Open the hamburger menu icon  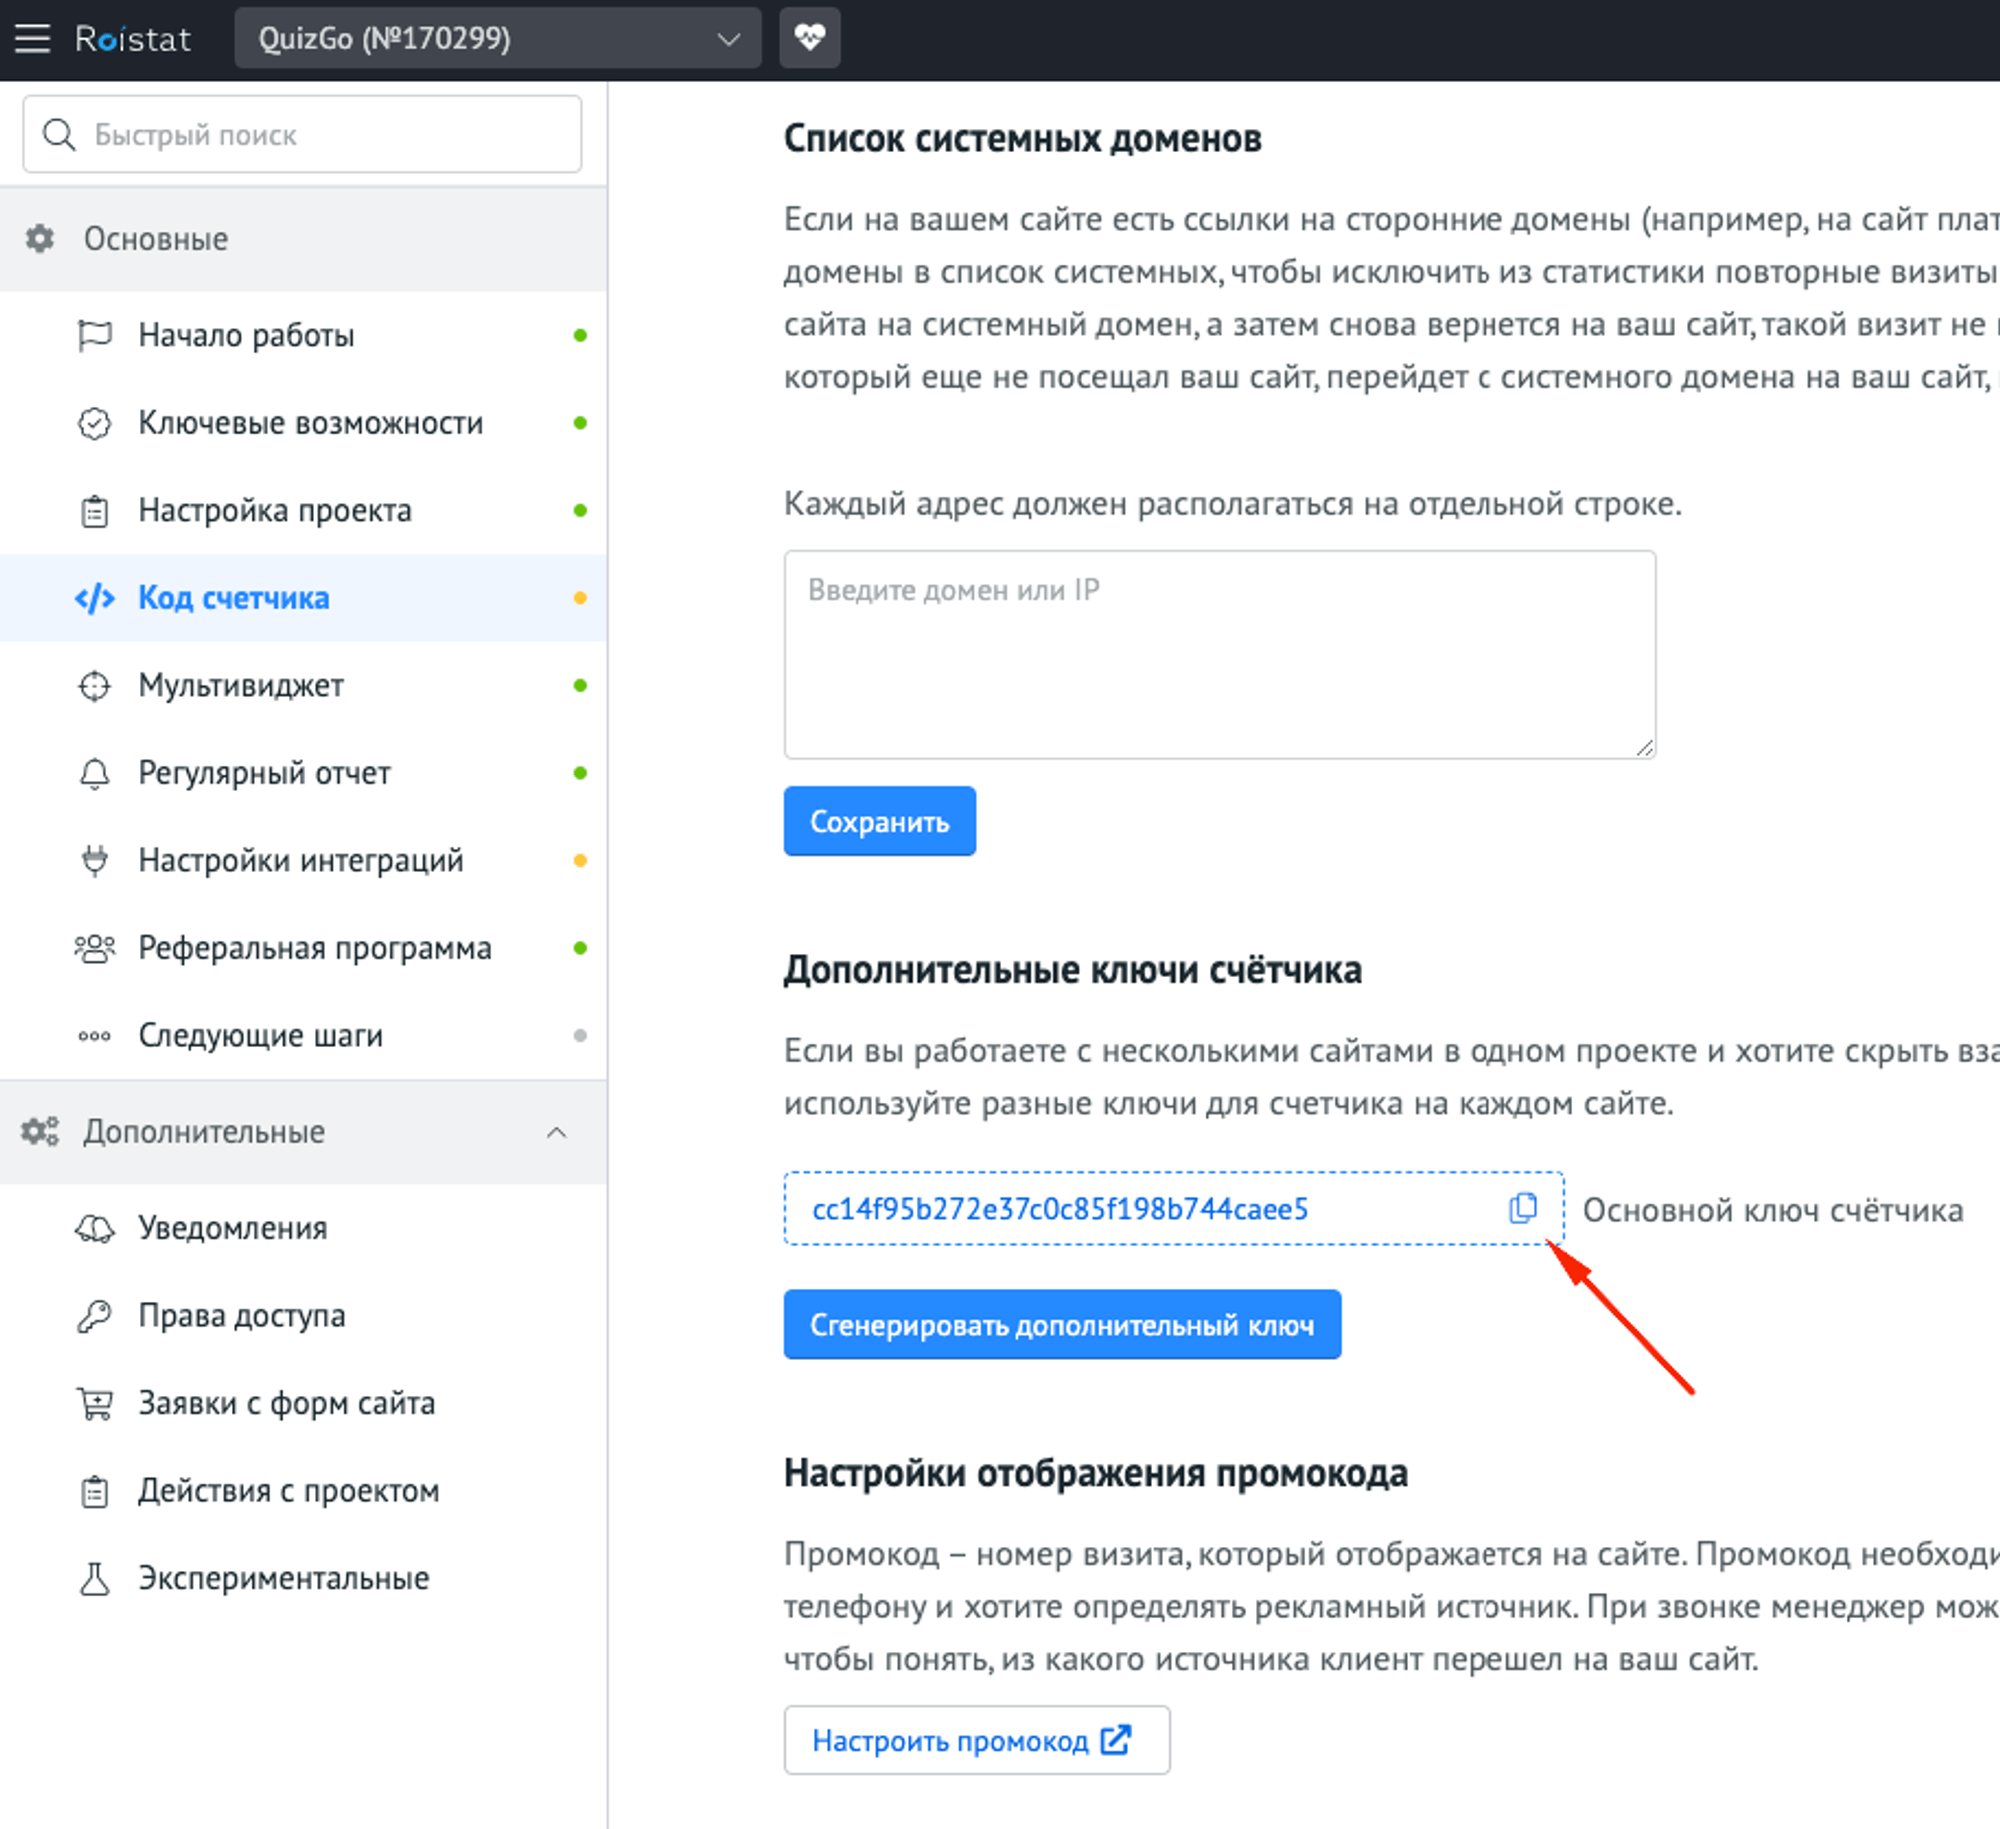click(32, 39)
